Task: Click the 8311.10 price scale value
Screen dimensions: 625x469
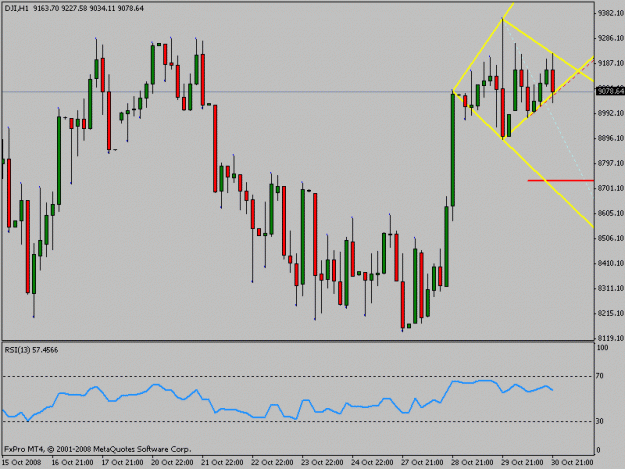Action: coord(610,288)
